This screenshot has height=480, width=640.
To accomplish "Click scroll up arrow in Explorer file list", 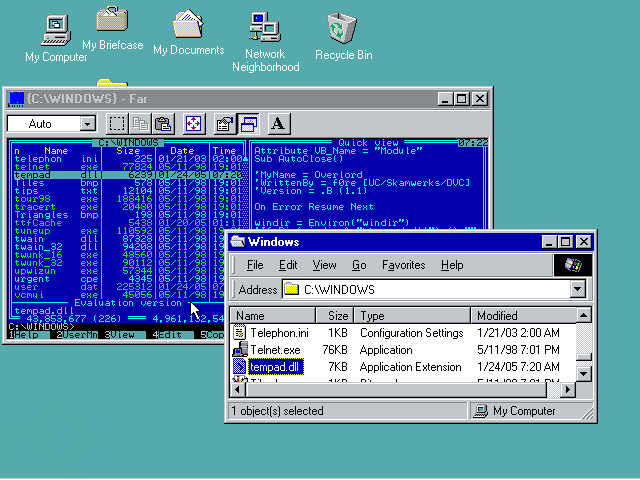I will point(584,315).
